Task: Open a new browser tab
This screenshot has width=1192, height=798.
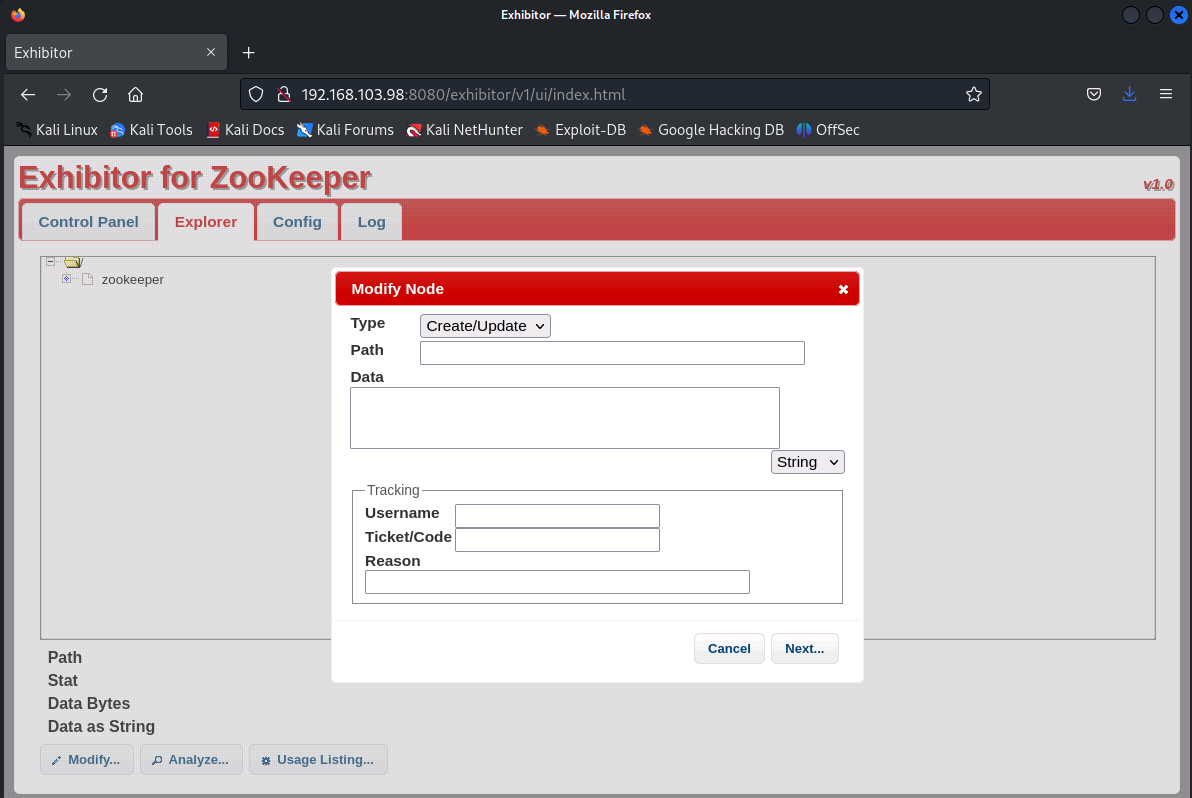Action: 249,52
